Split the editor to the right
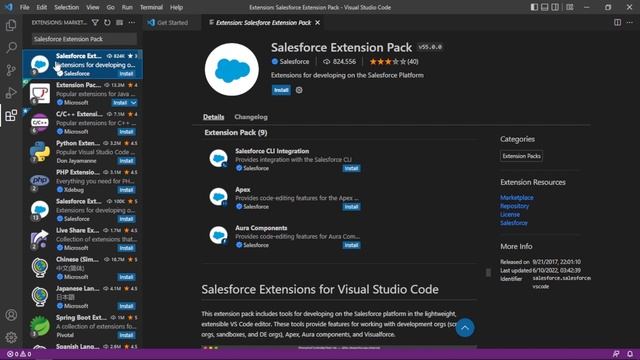 click(618, 22)
